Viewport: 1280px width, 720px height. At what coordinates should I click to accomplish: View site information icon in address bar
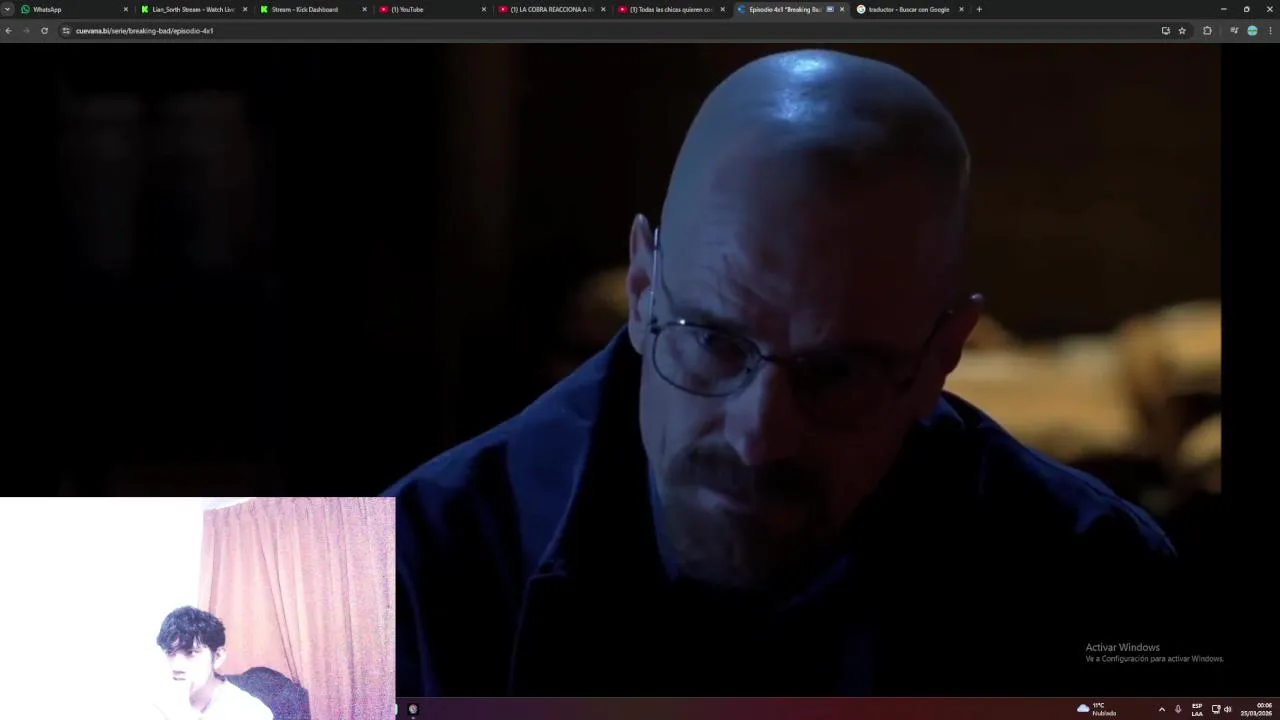(x=66, y=31)
